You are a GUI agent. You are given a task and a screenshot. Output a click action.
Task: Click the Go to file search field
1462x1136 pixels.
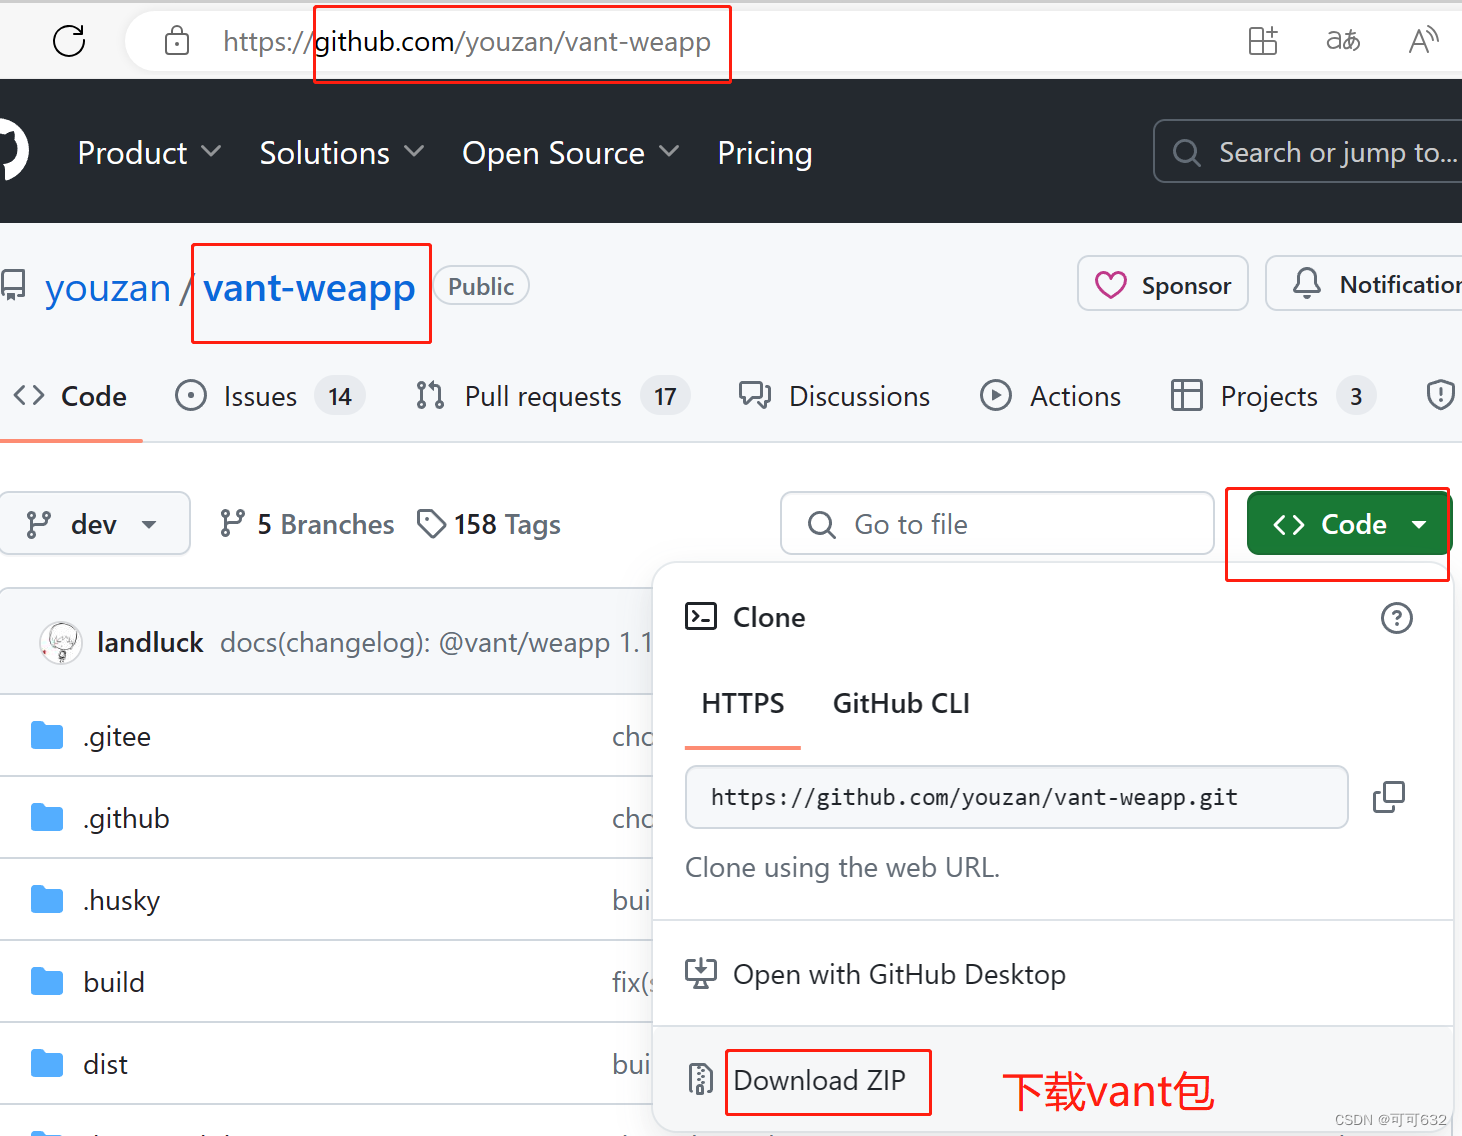coord(997,523)
